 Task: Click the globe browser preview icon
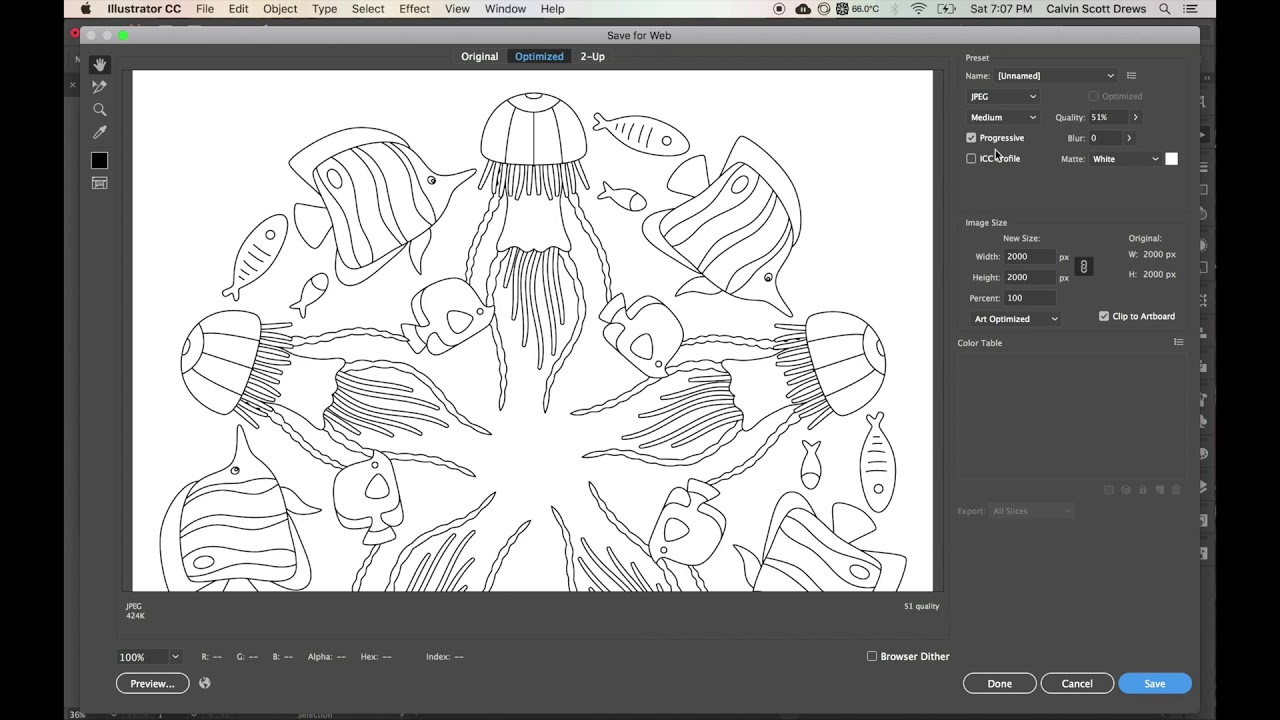tap(205, 683)
